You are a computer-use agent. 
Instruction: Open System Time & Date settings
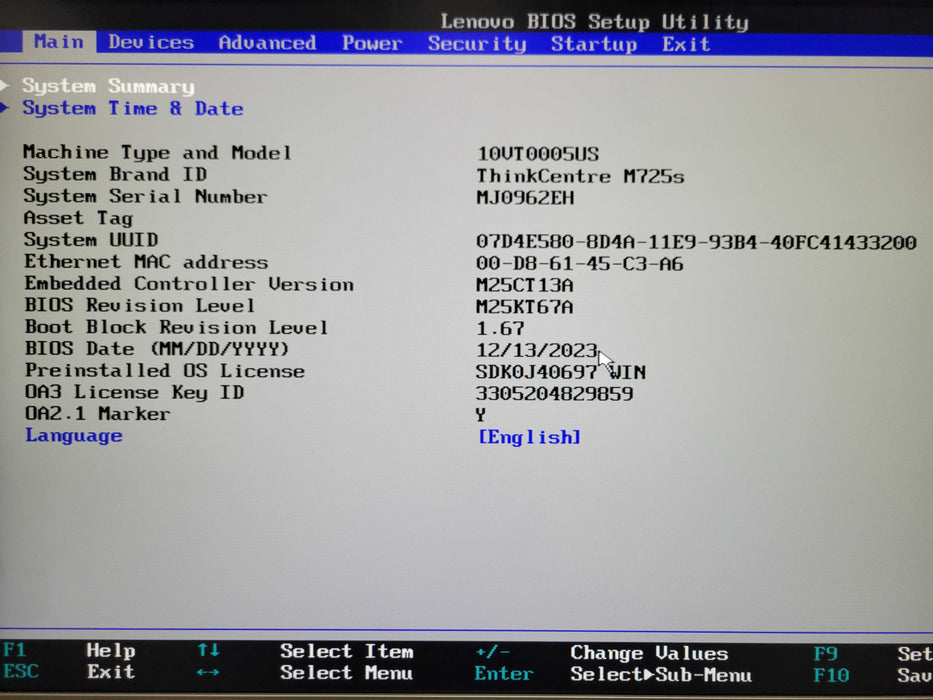[133, 109]
